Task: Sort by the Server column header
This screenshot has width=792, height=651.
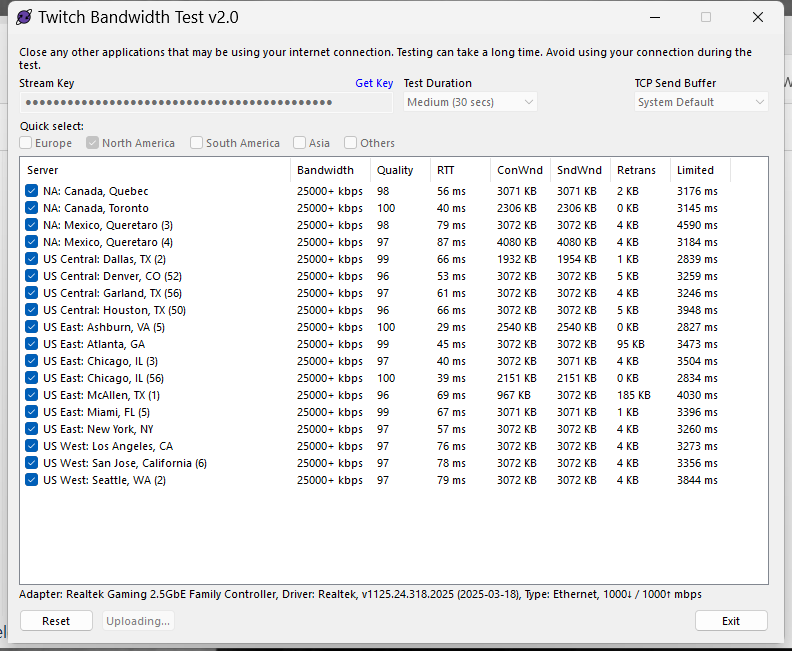Action: (x=155, y=170)
